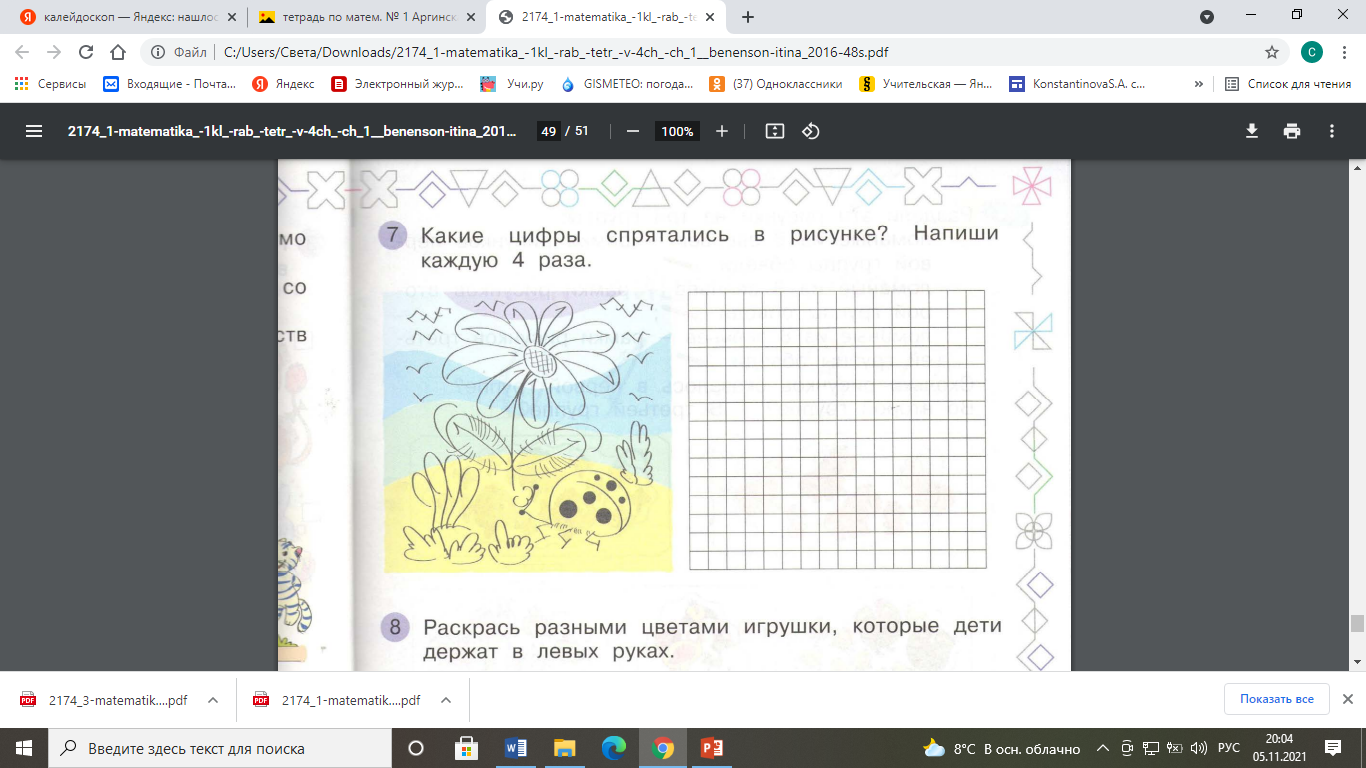Reload the current page

click(x=85, y=52)
